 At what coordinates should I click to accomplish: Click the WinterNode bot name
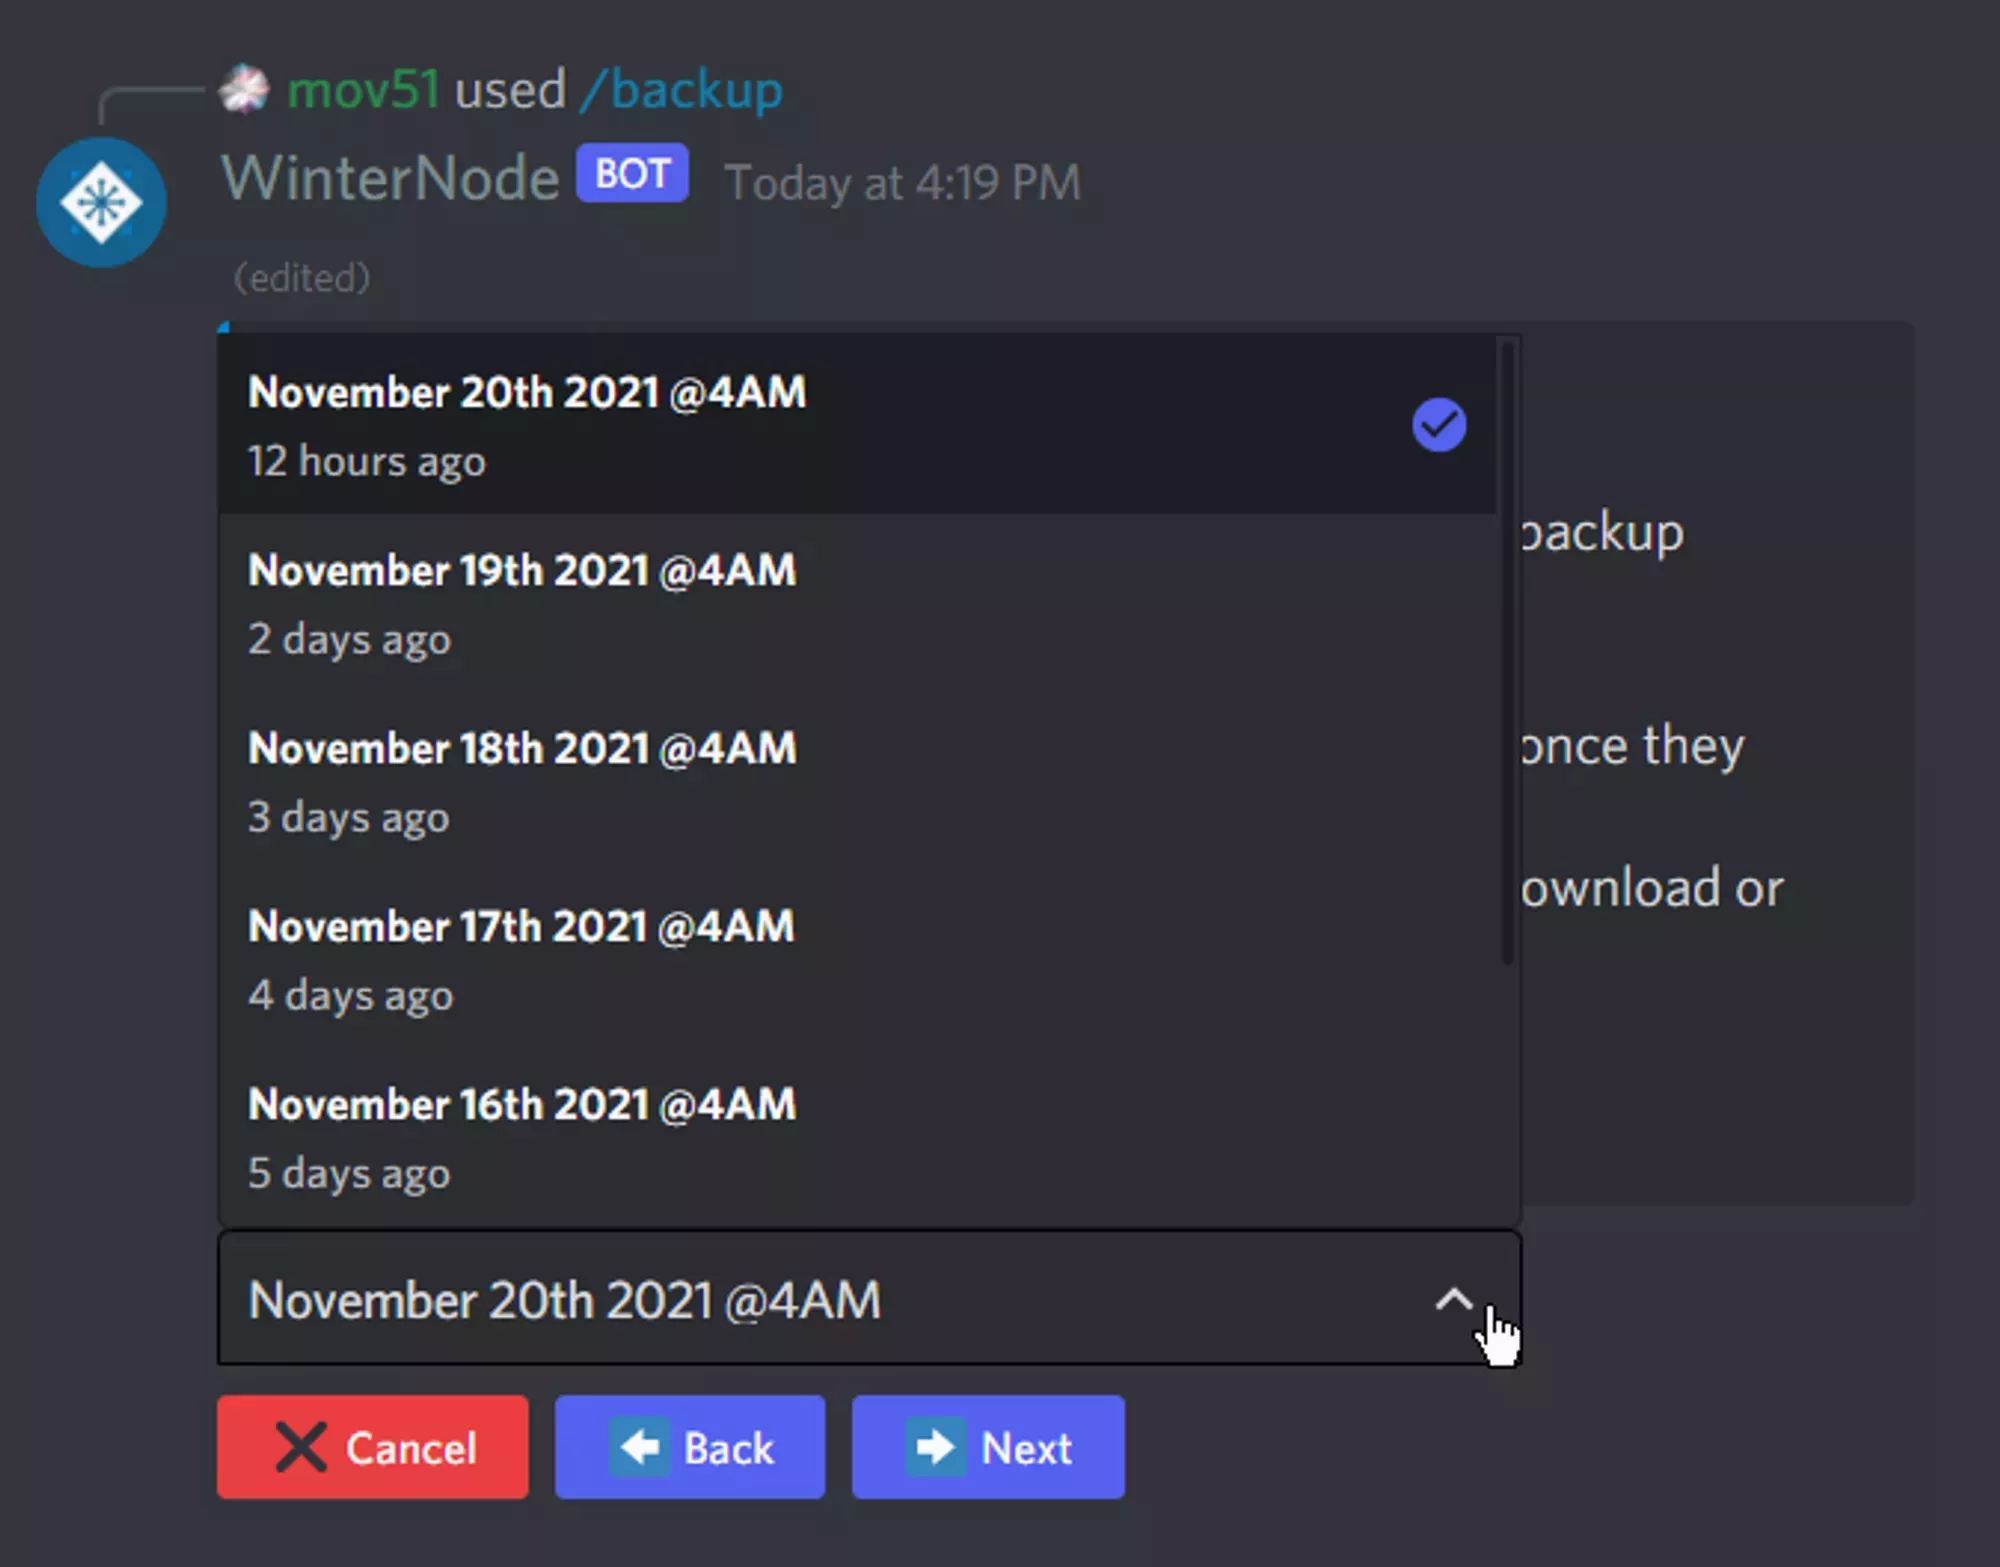coord(390,177)
